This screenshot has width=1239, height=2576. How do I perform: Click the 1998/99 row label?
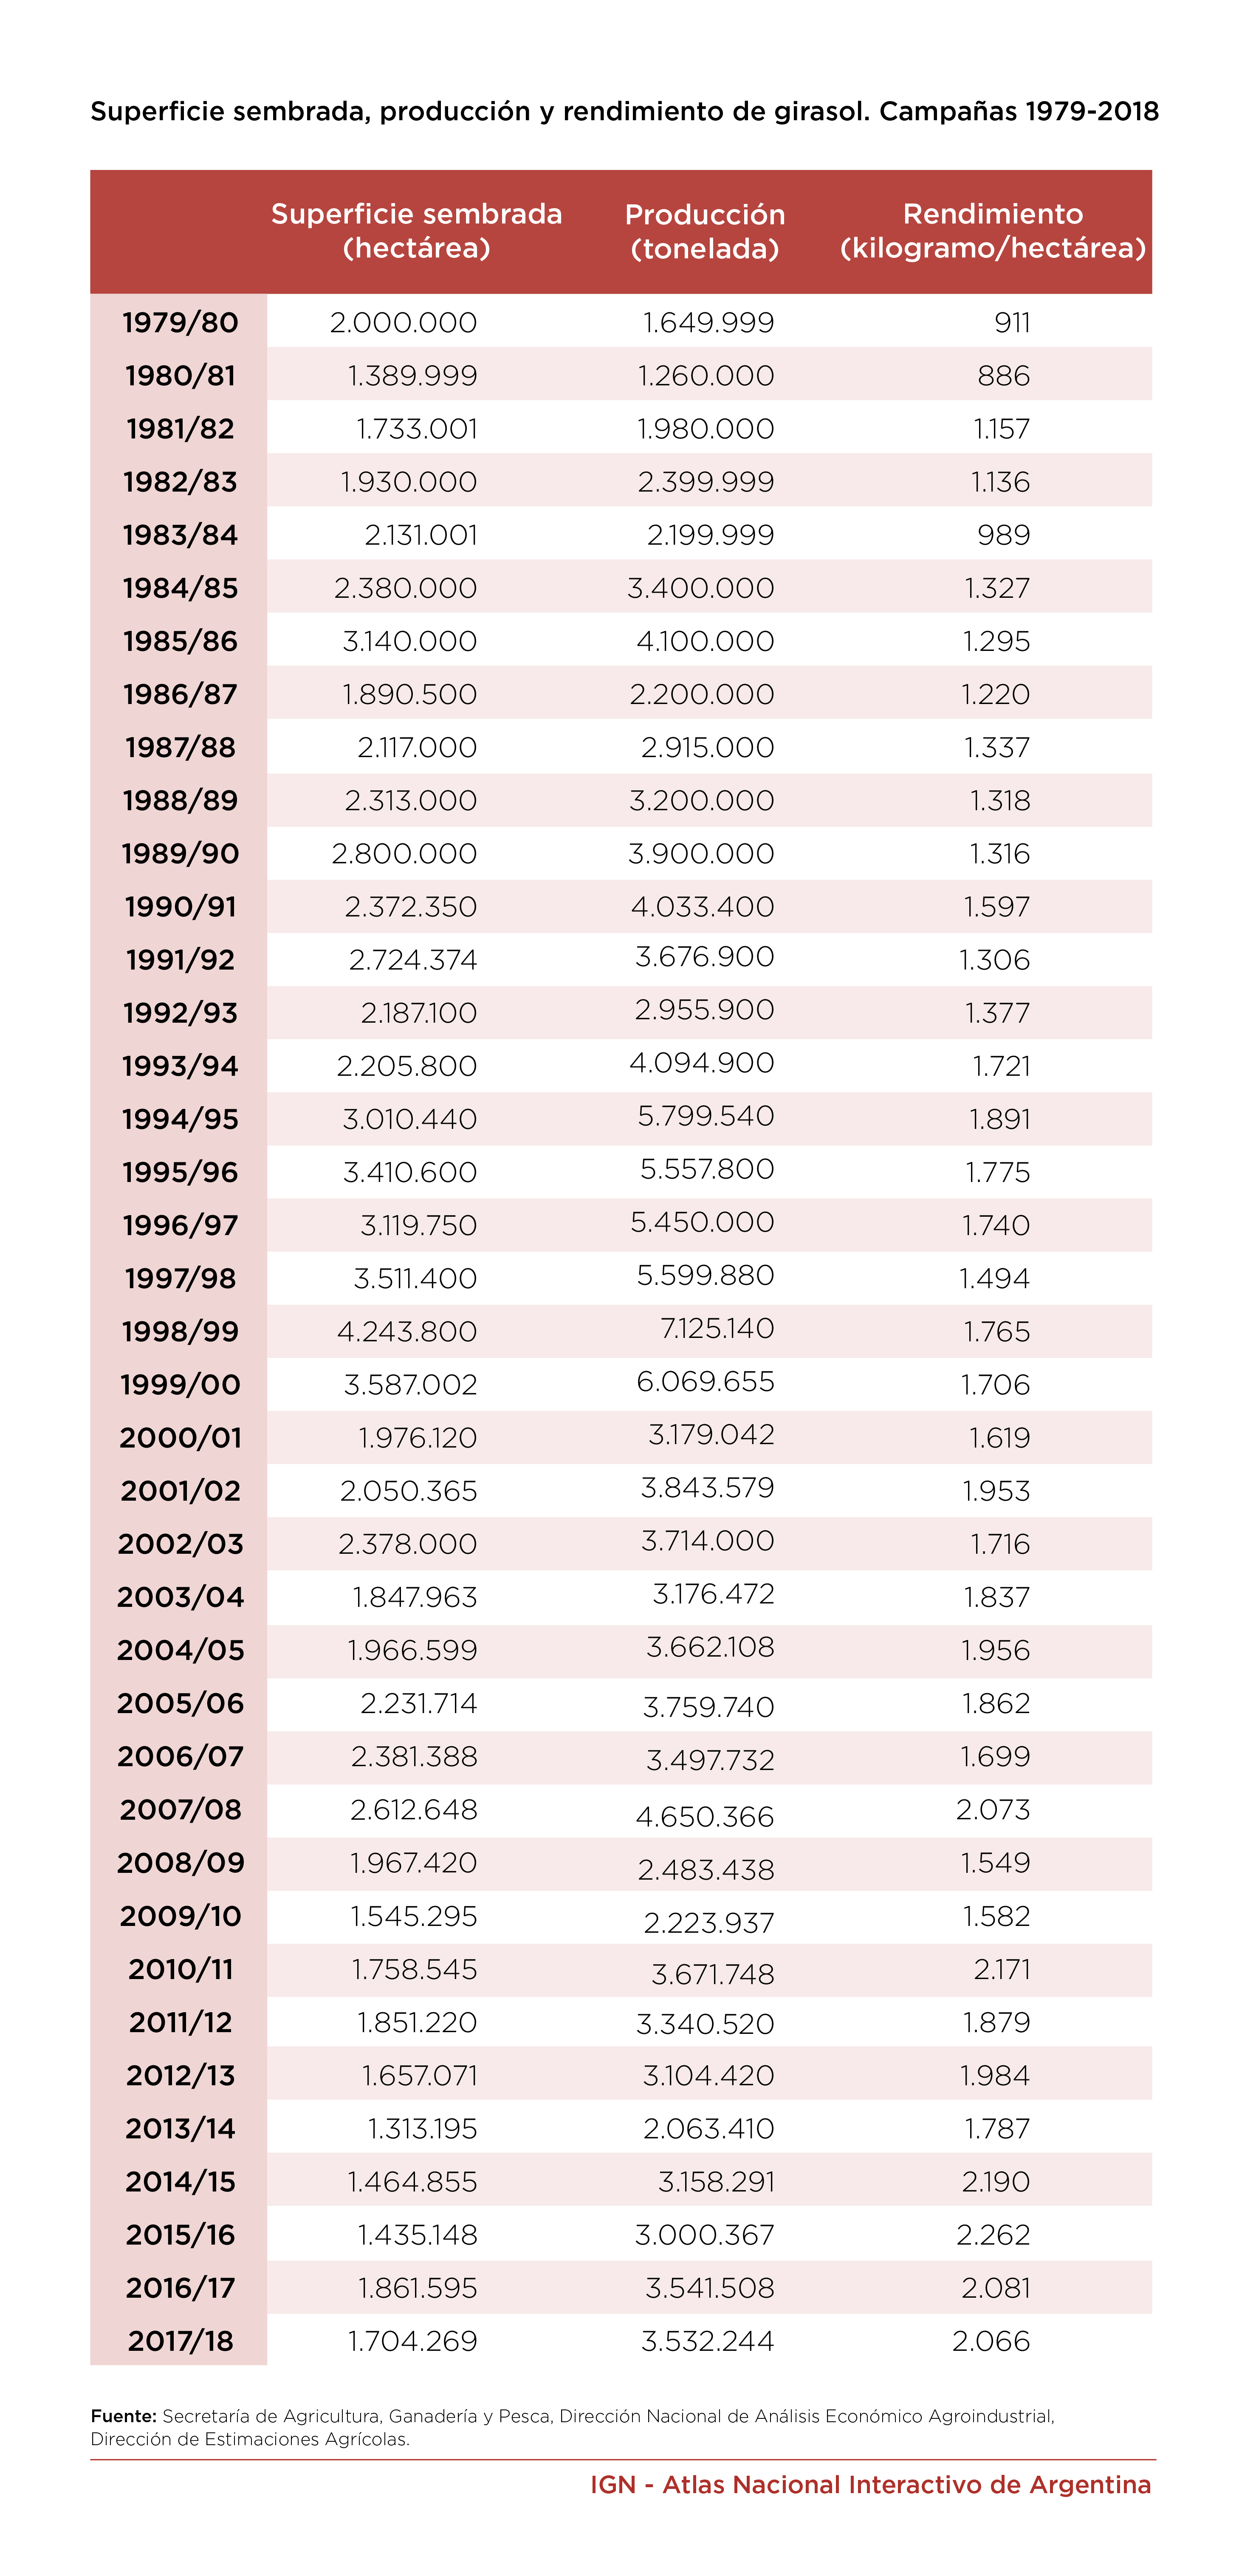click(180, 1332)
